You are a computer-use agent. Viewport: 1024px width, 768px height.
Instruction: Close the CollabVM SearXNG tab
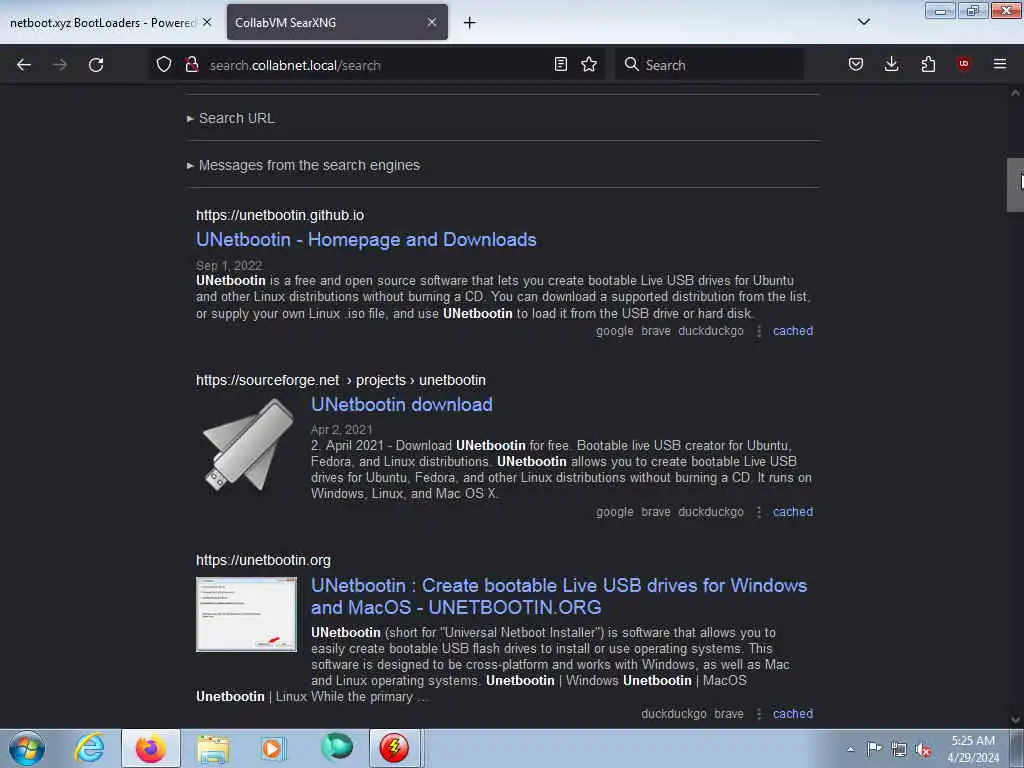tap(432, 22)
